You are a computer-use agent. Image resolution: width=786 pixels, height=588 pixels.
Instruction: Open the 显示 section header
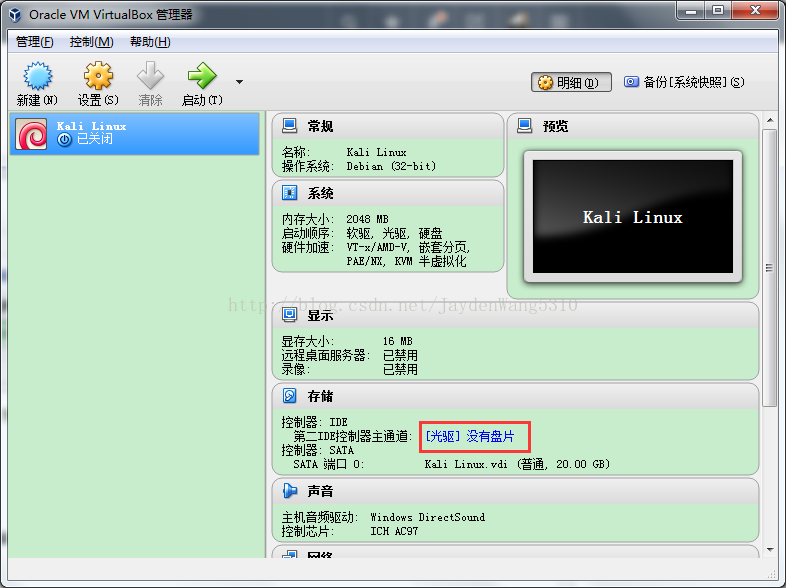pos(515,315)
